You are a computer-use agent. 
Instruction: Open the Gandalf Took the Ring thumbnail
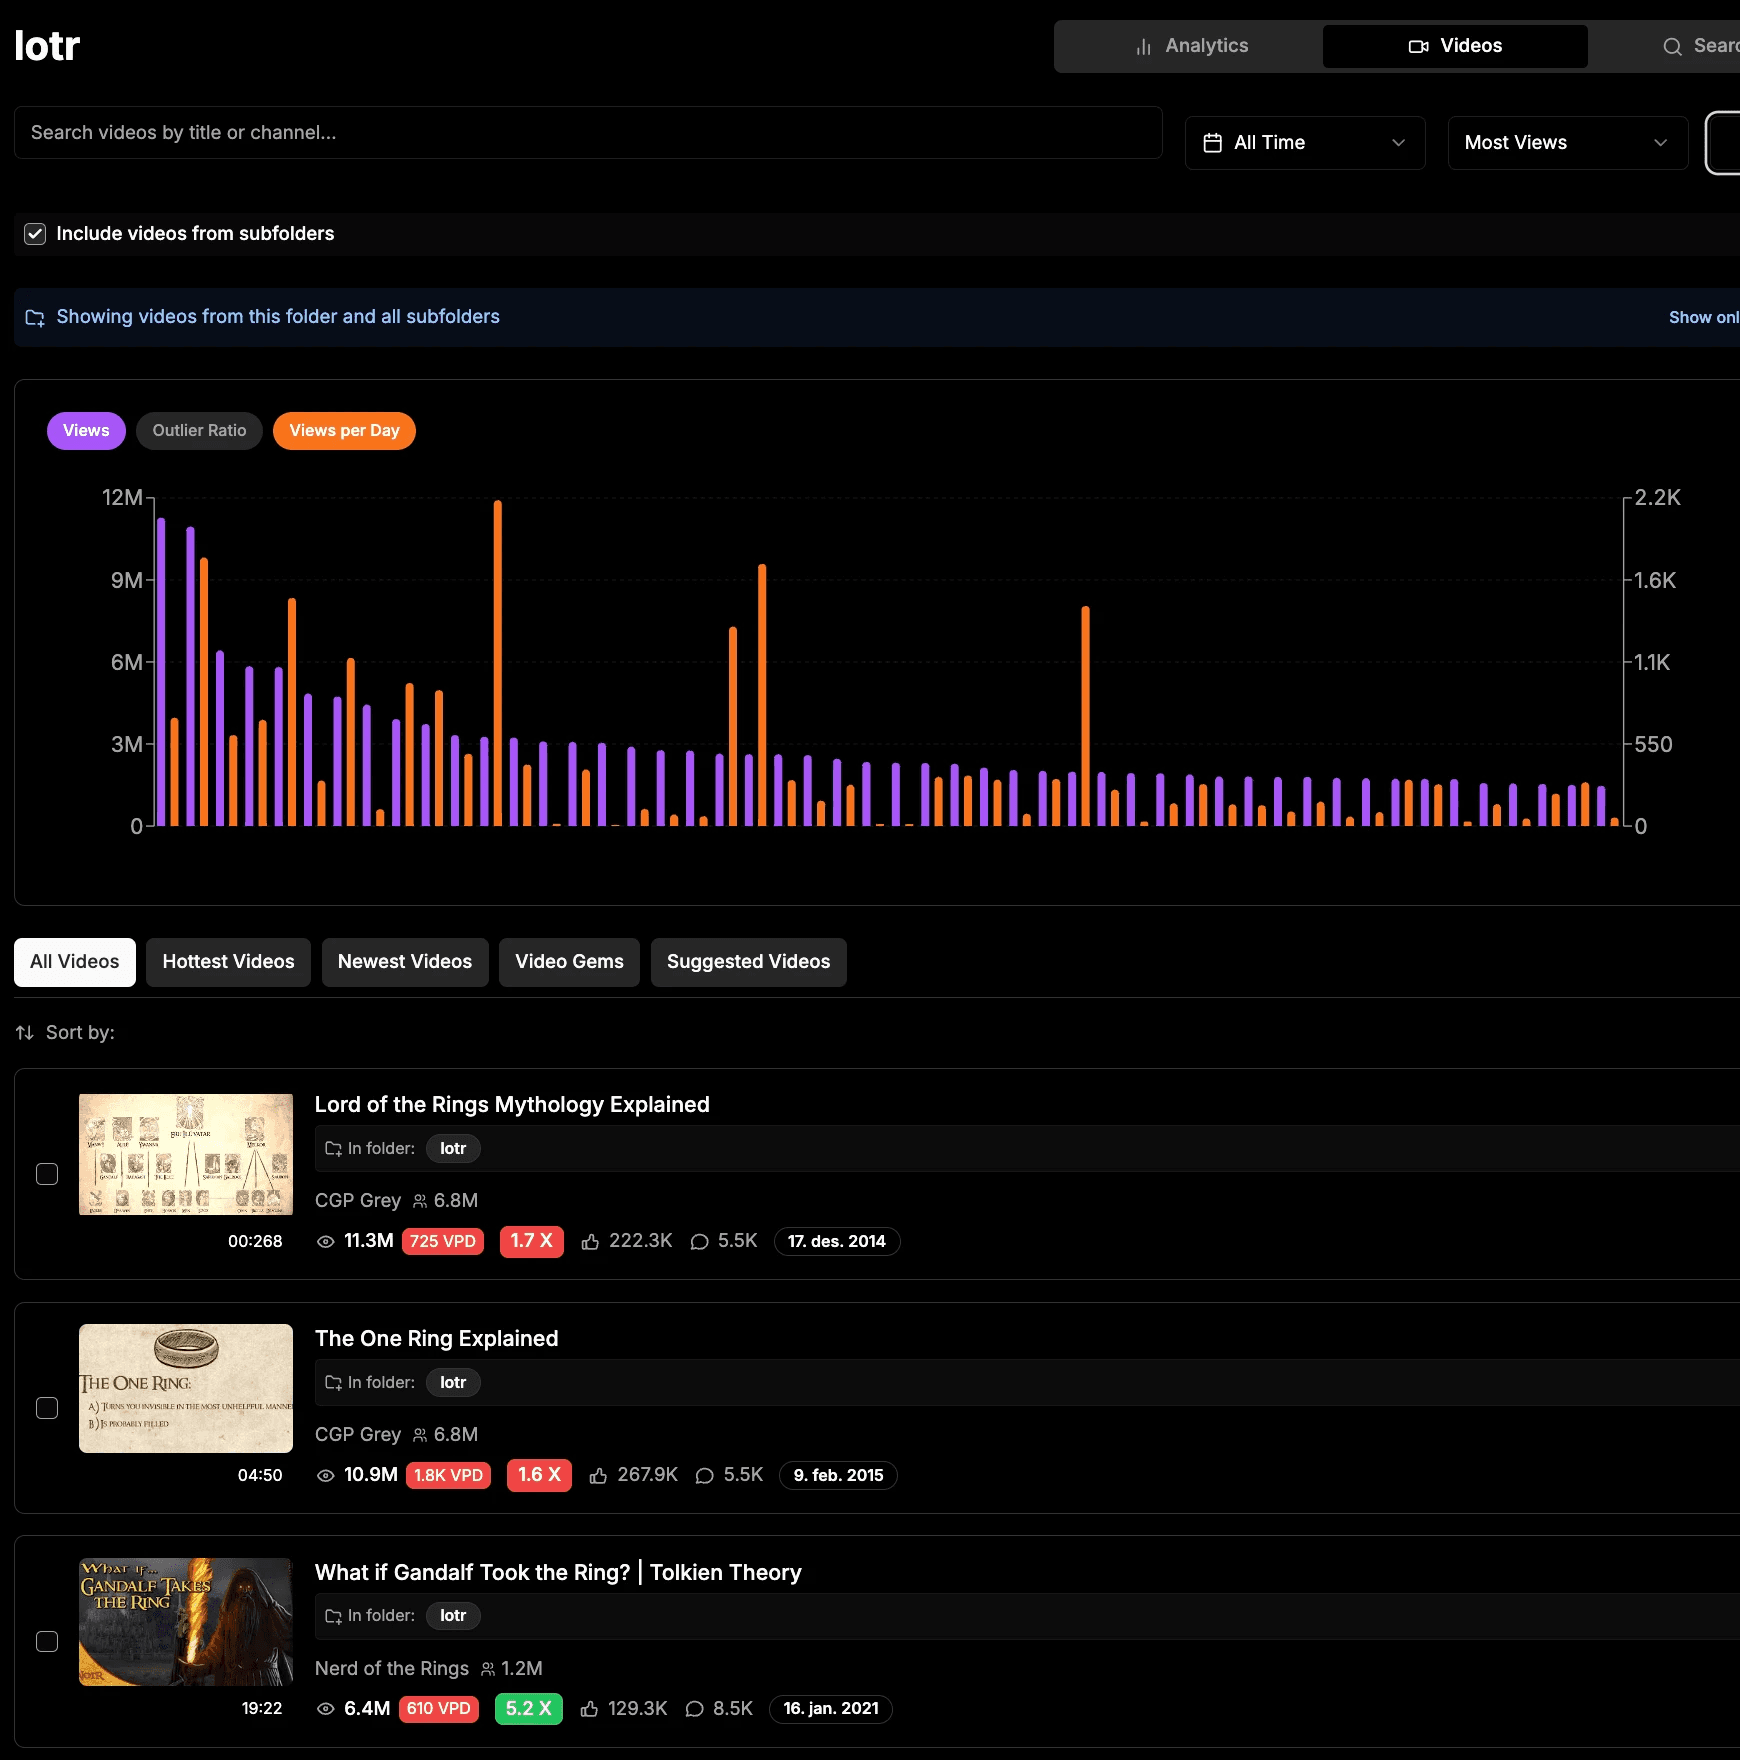tap(186, 1622)
